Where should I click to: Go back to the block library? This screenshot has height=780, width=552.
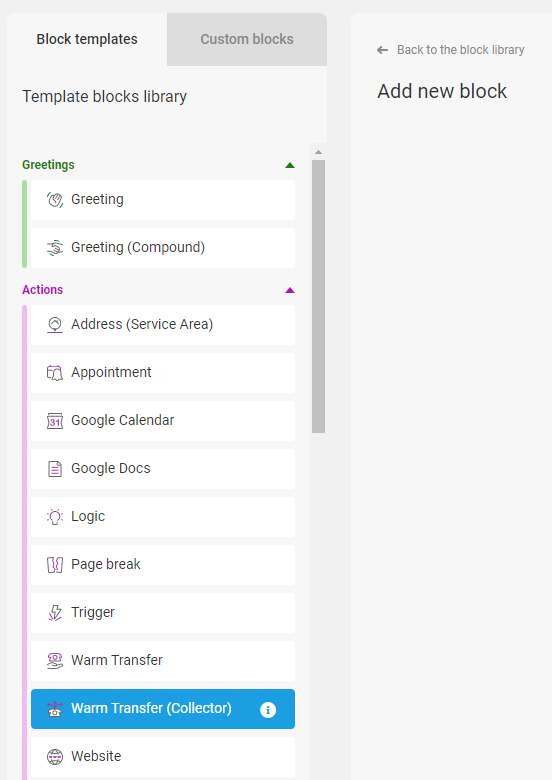[451, 50]
